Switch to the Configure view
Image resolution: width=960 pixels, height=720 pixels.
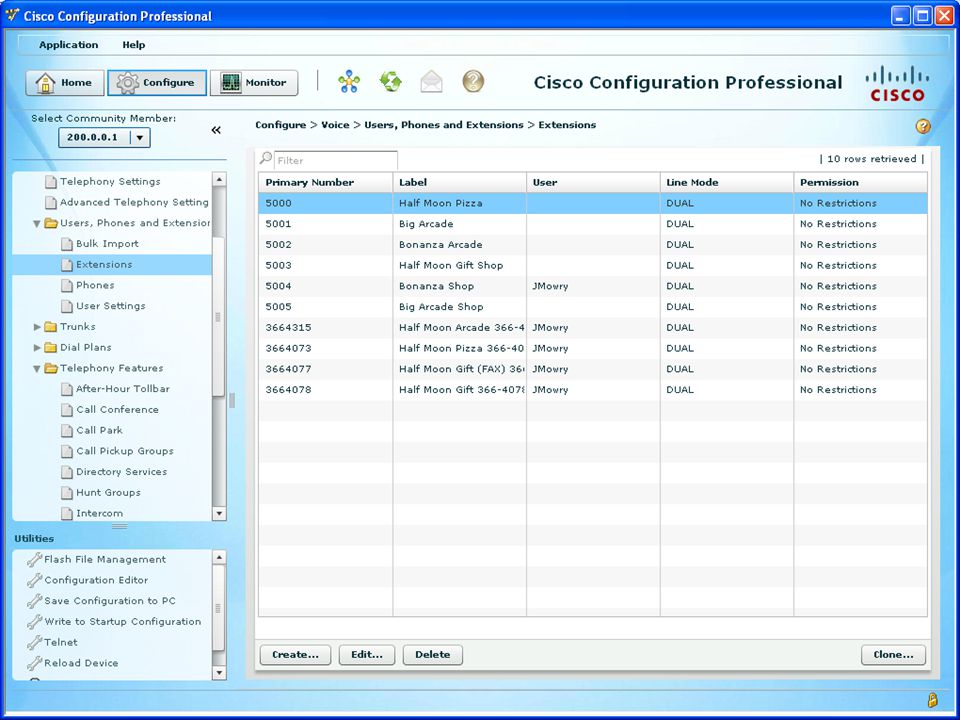[x=157, y=83]
